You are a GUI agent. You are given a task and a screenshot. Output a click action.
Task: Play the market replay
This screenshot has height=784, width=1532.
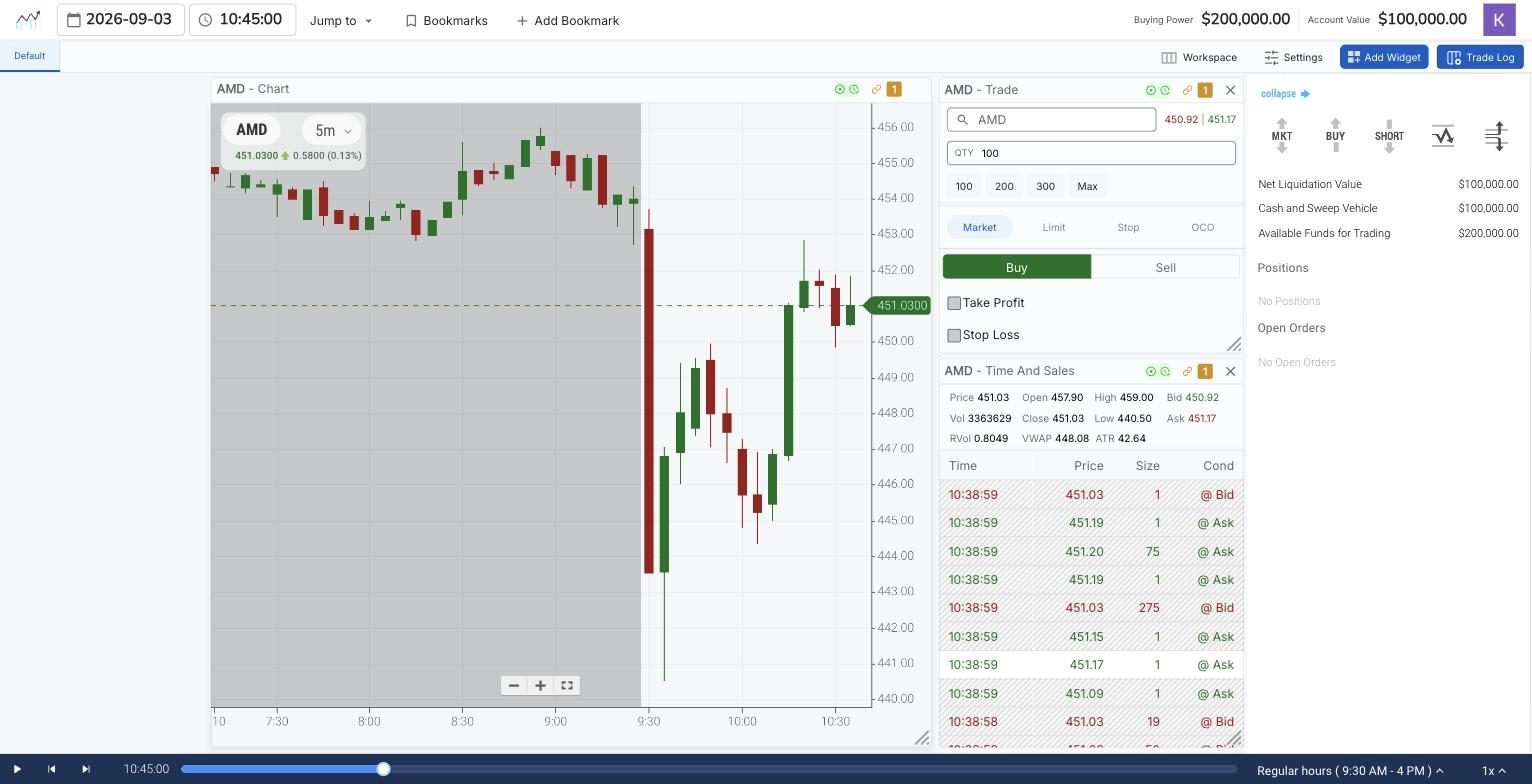(17, 769)
